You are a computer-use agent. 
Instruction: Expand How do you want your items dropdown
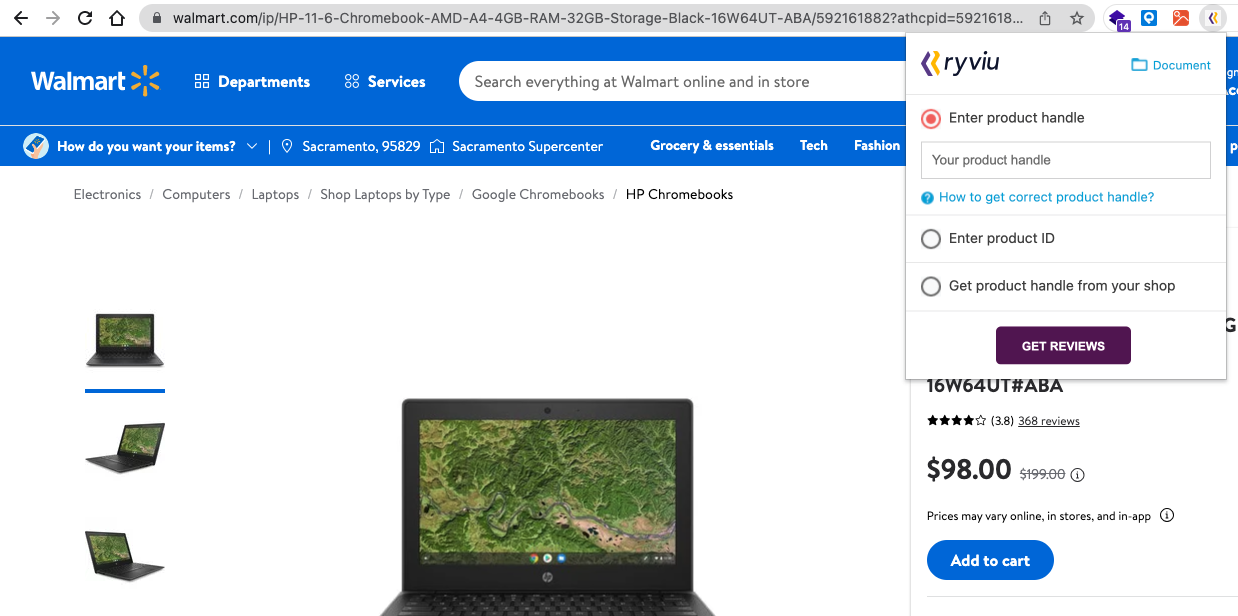click(156, 146)
